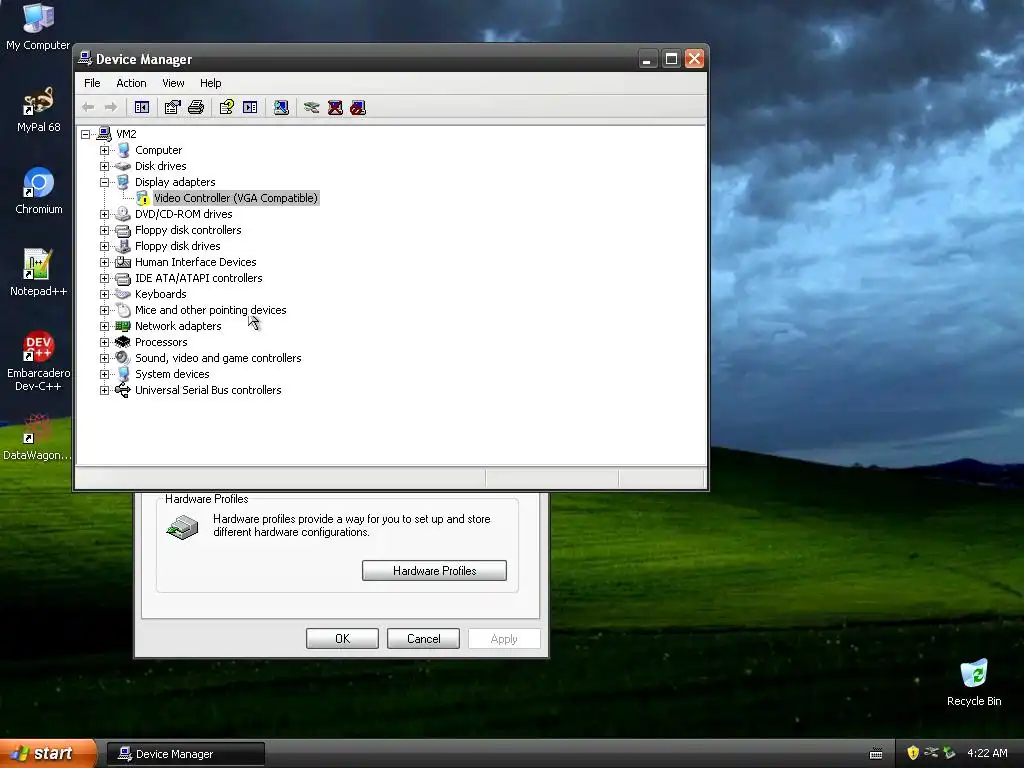Click the warning icon beside Video Controller

[x=143, y=199]
